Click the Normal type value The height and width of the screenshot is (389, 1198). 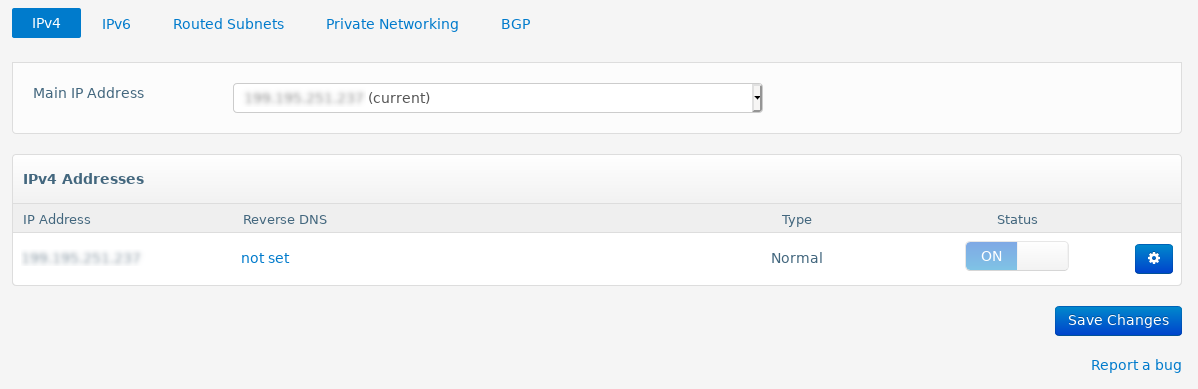tap(797, 258)
